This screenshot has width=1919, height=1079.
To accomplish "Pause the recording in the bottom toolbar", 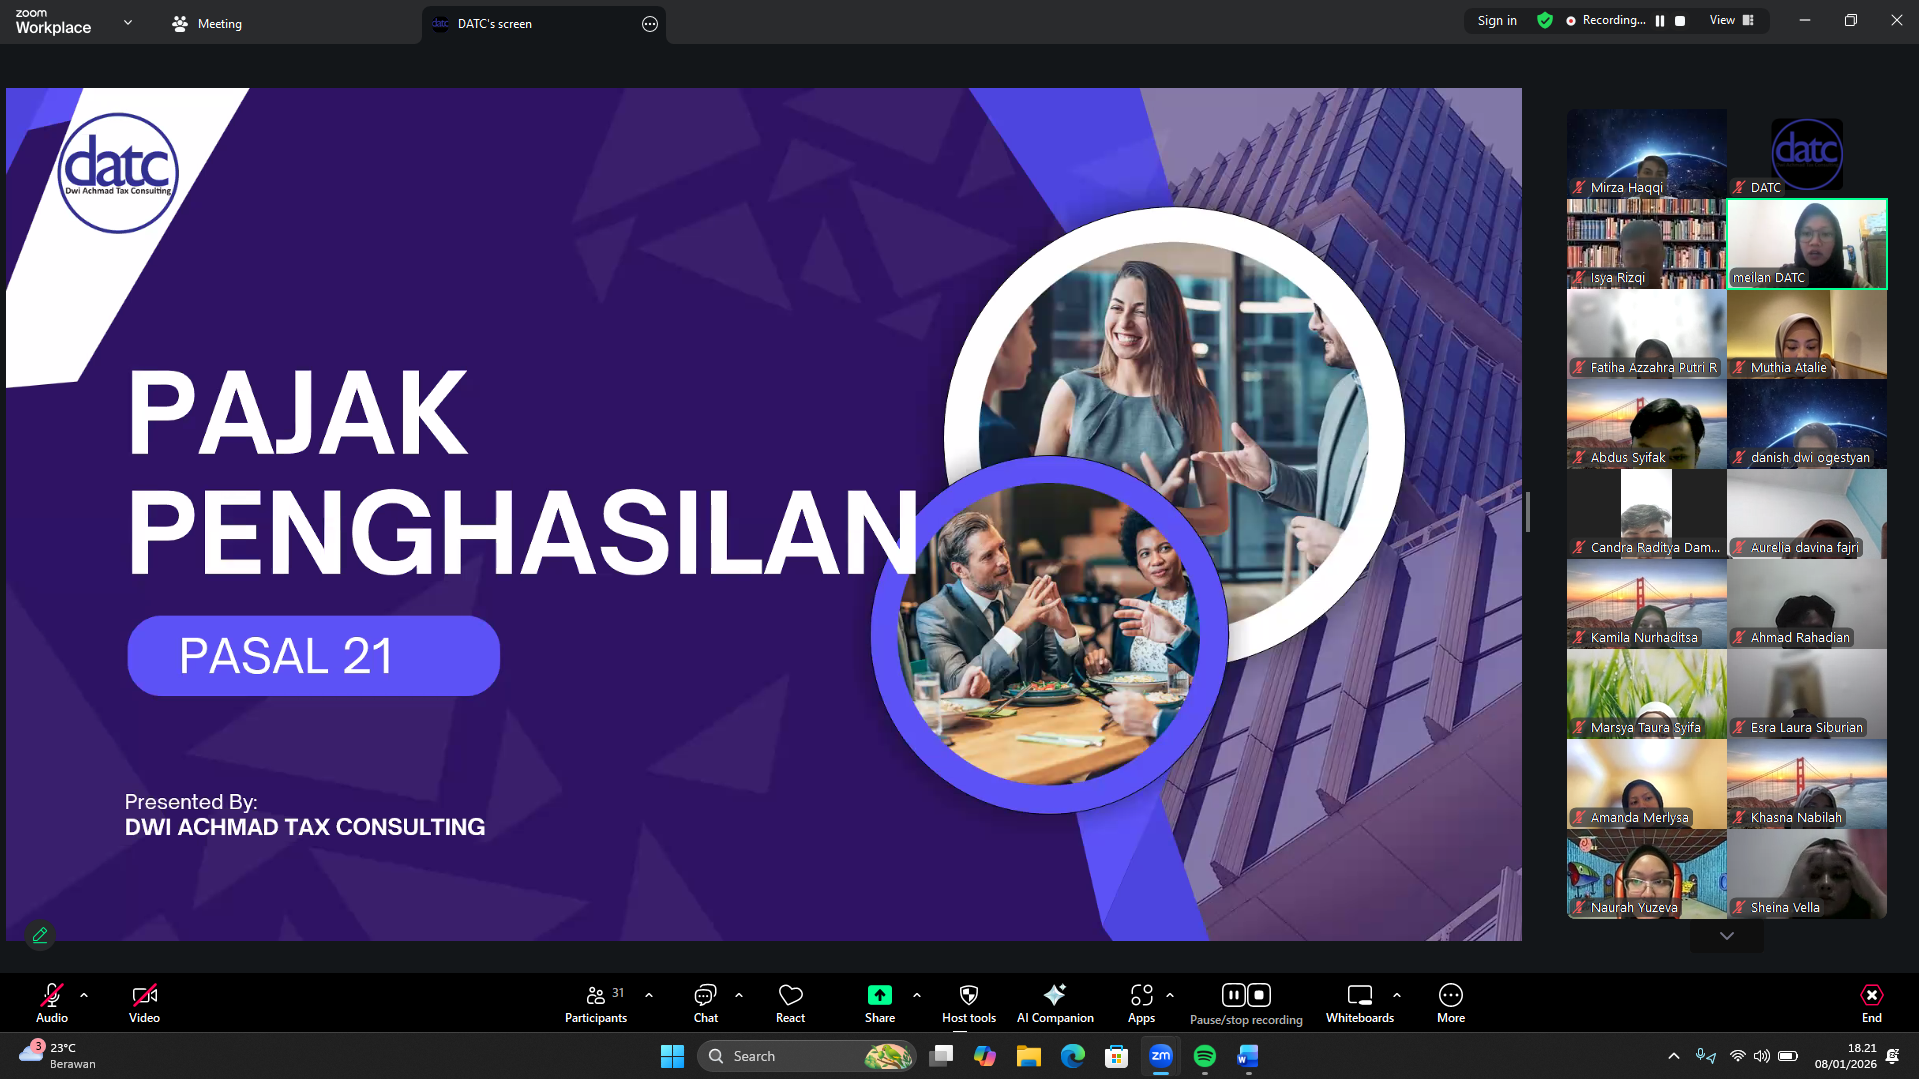I will (1233, 995).
